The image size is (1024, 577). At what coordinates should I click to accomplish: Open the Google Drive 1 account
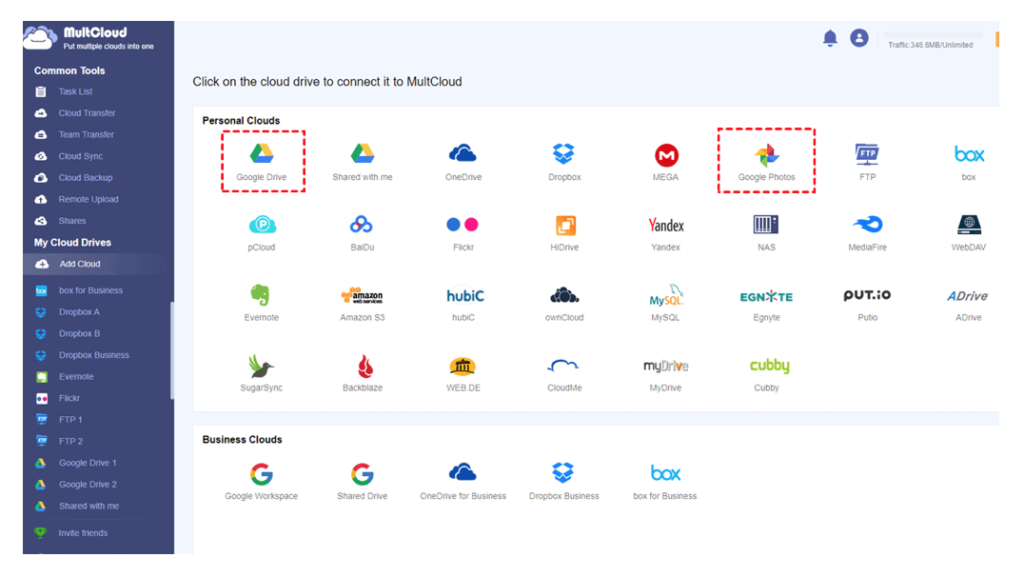87,463
